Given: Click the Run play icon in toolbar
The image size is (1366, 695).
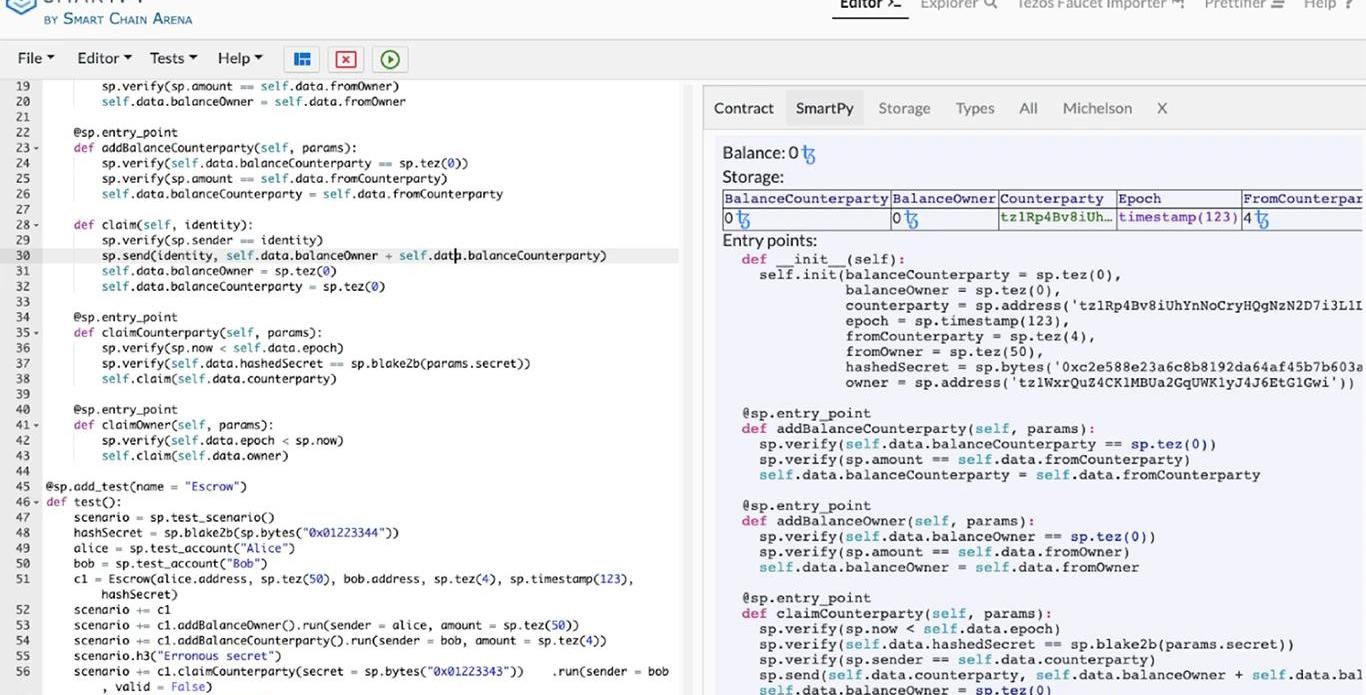Looking at the screenshot, I should [x=390, y=59].
